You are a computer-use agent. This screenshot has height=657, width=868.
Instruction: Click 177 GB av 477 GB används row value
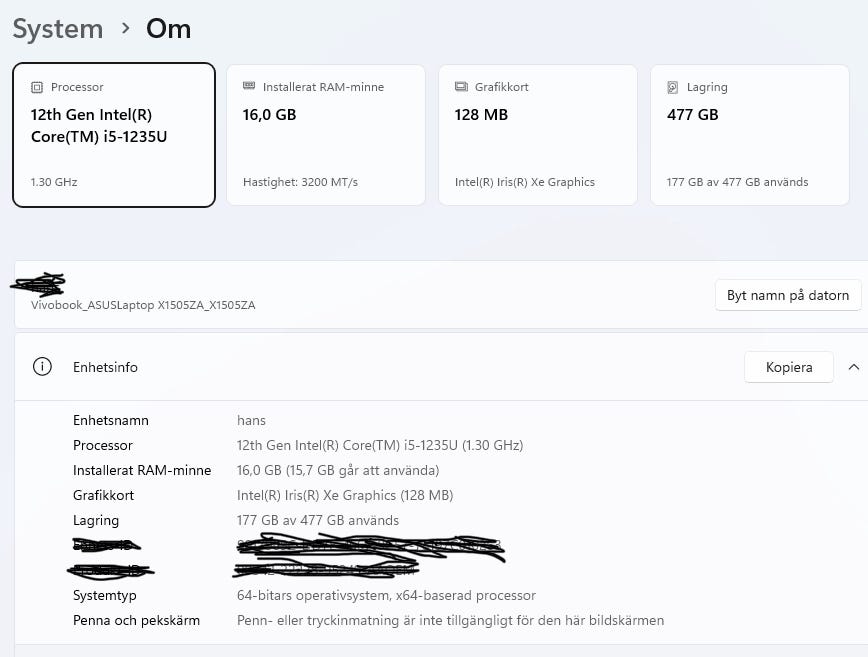pos(318,520)
